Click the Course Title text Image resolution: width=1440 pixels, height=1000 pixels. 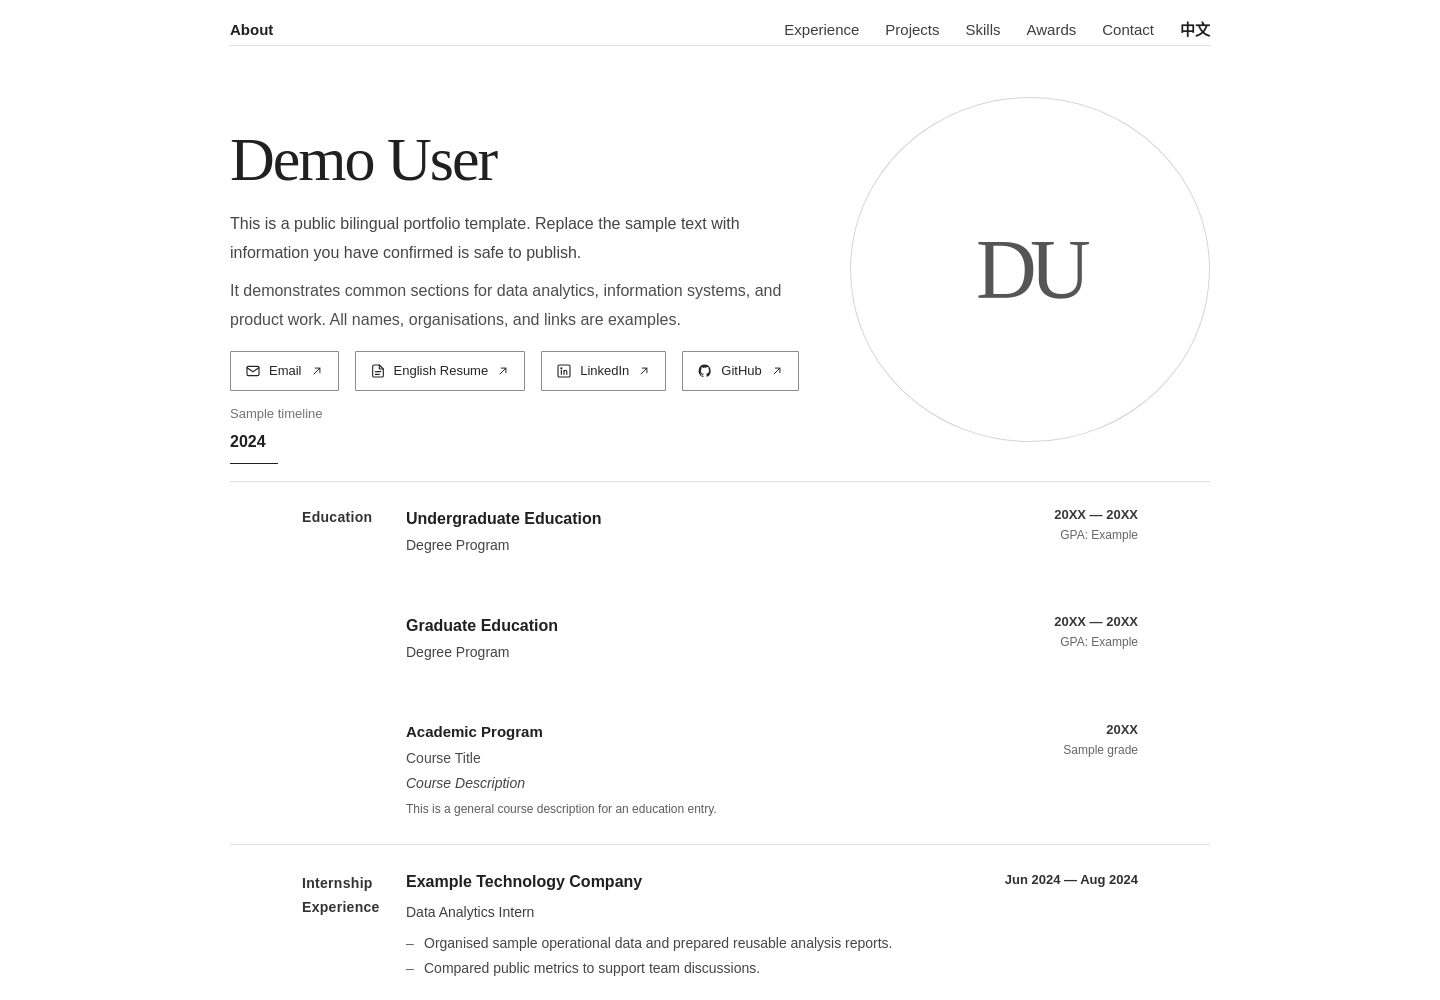click(x=443, y=758)
